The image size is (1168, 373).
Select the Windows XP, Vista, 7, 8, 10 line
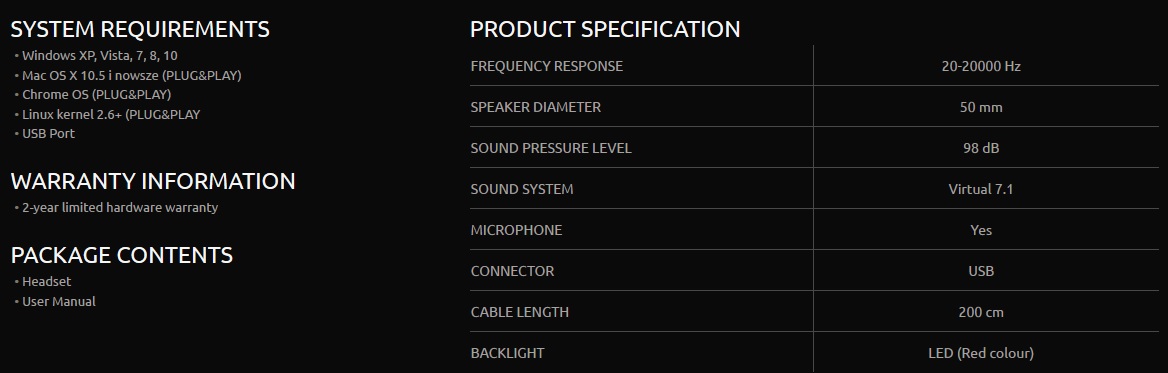pos(100,56)
